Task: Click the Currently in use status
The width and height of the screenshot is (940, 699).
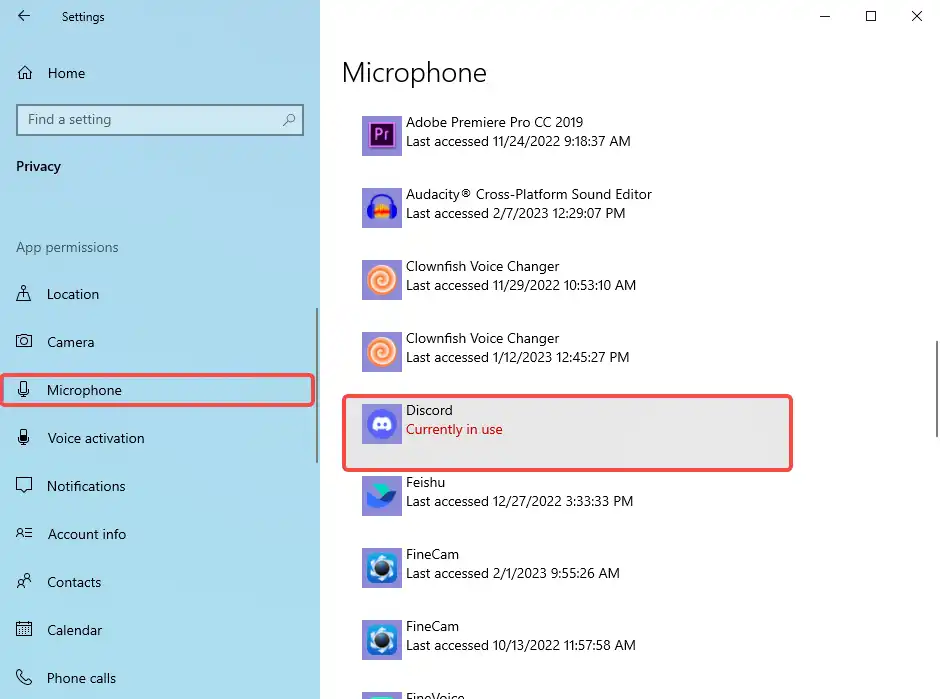Action: [x=454, y=429]
